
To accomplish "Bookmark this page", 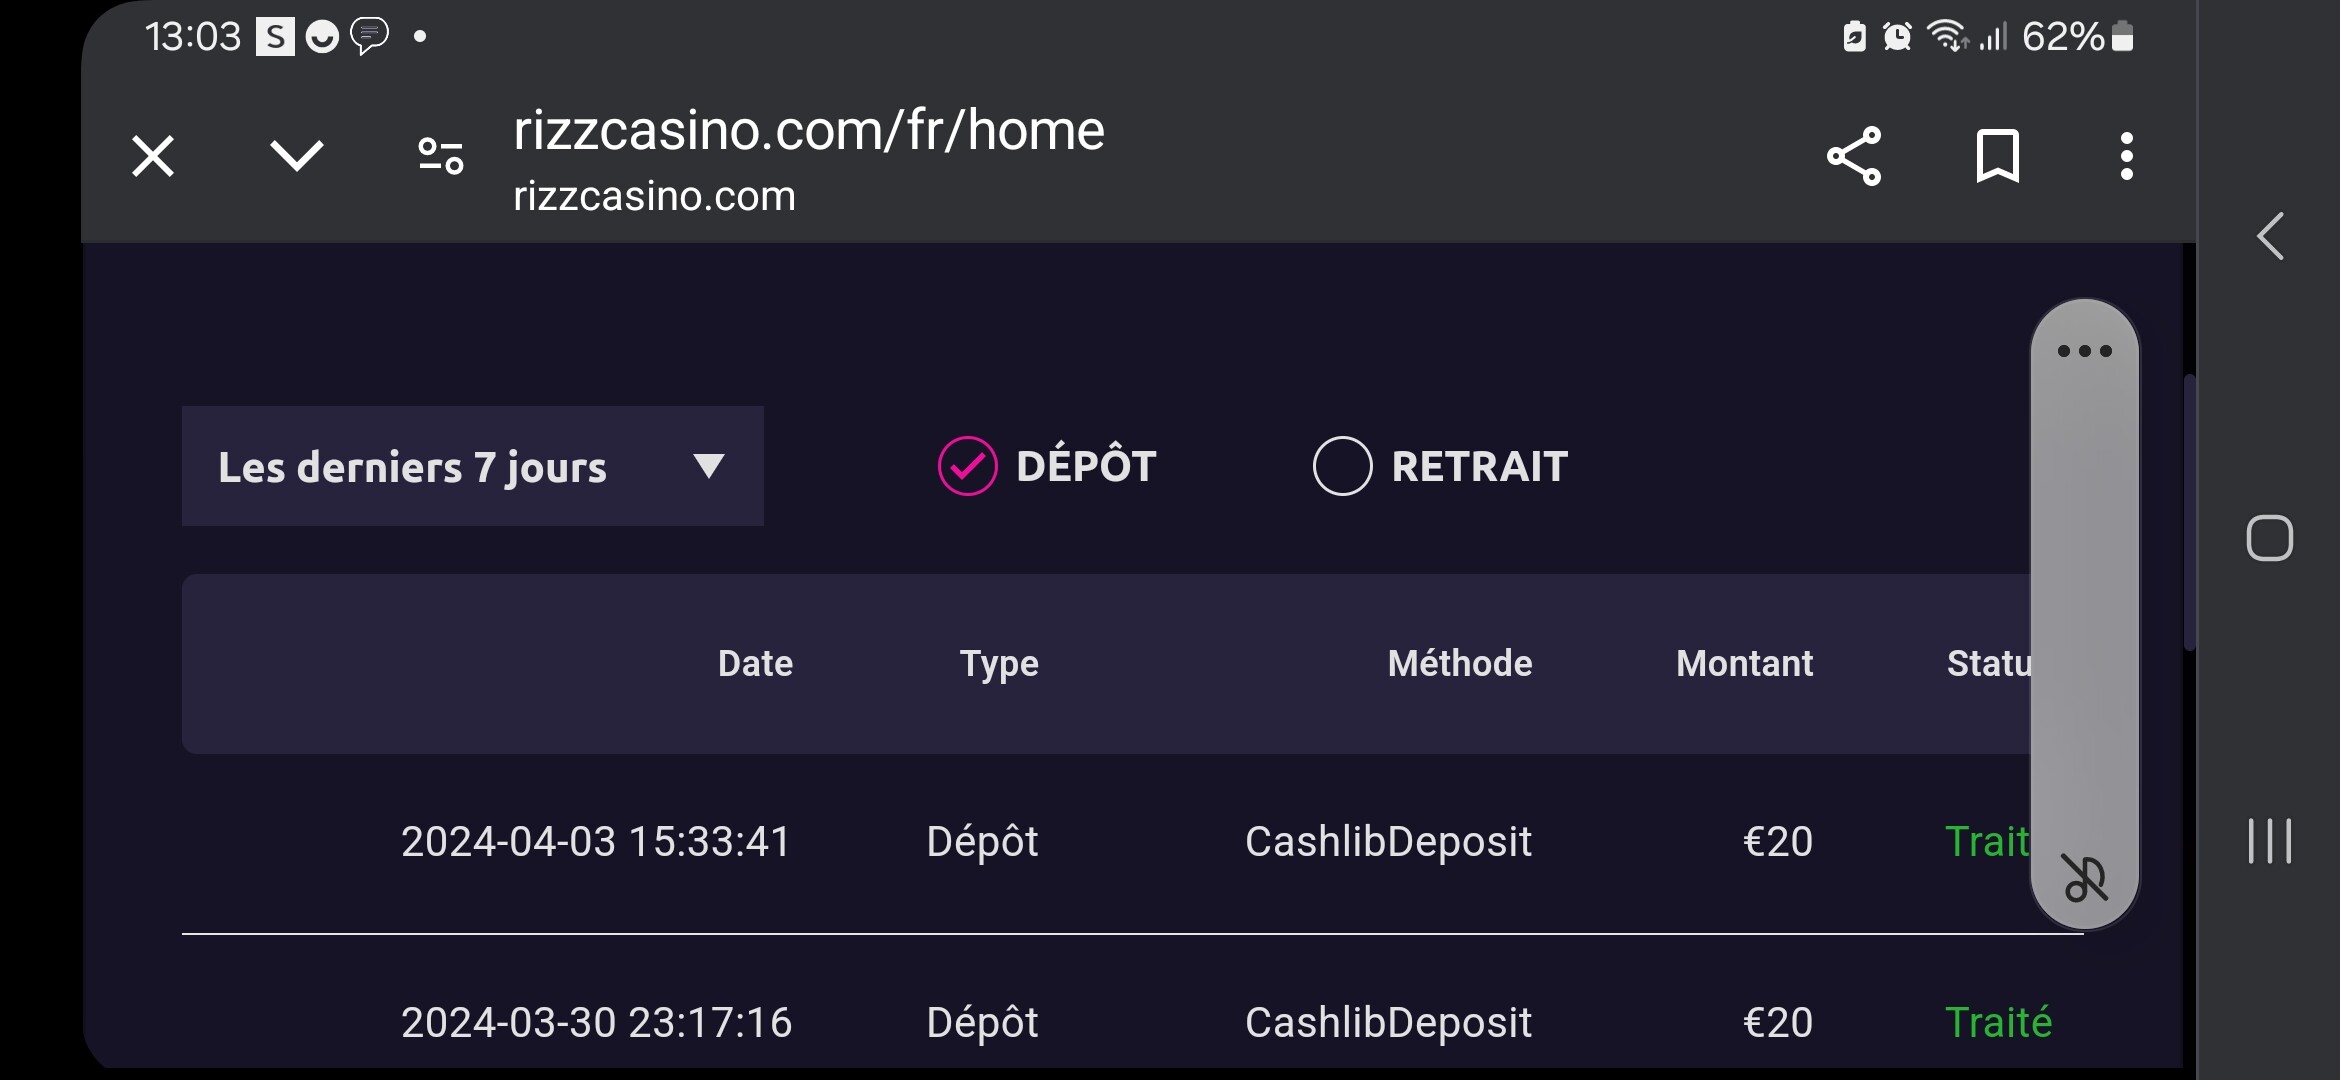I will [x=1997, y=157].
